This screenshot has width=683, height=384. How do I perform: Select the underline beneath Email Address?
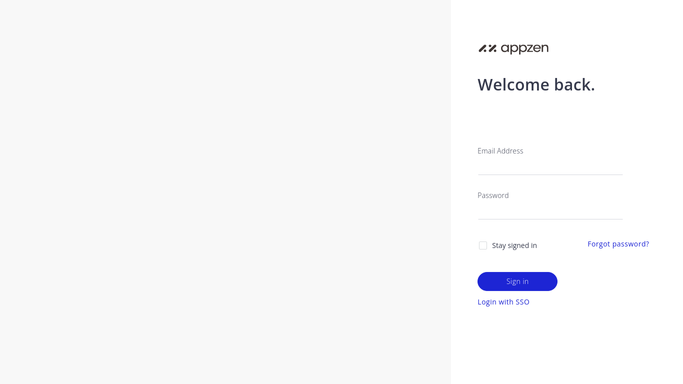(x=550, y=175)
